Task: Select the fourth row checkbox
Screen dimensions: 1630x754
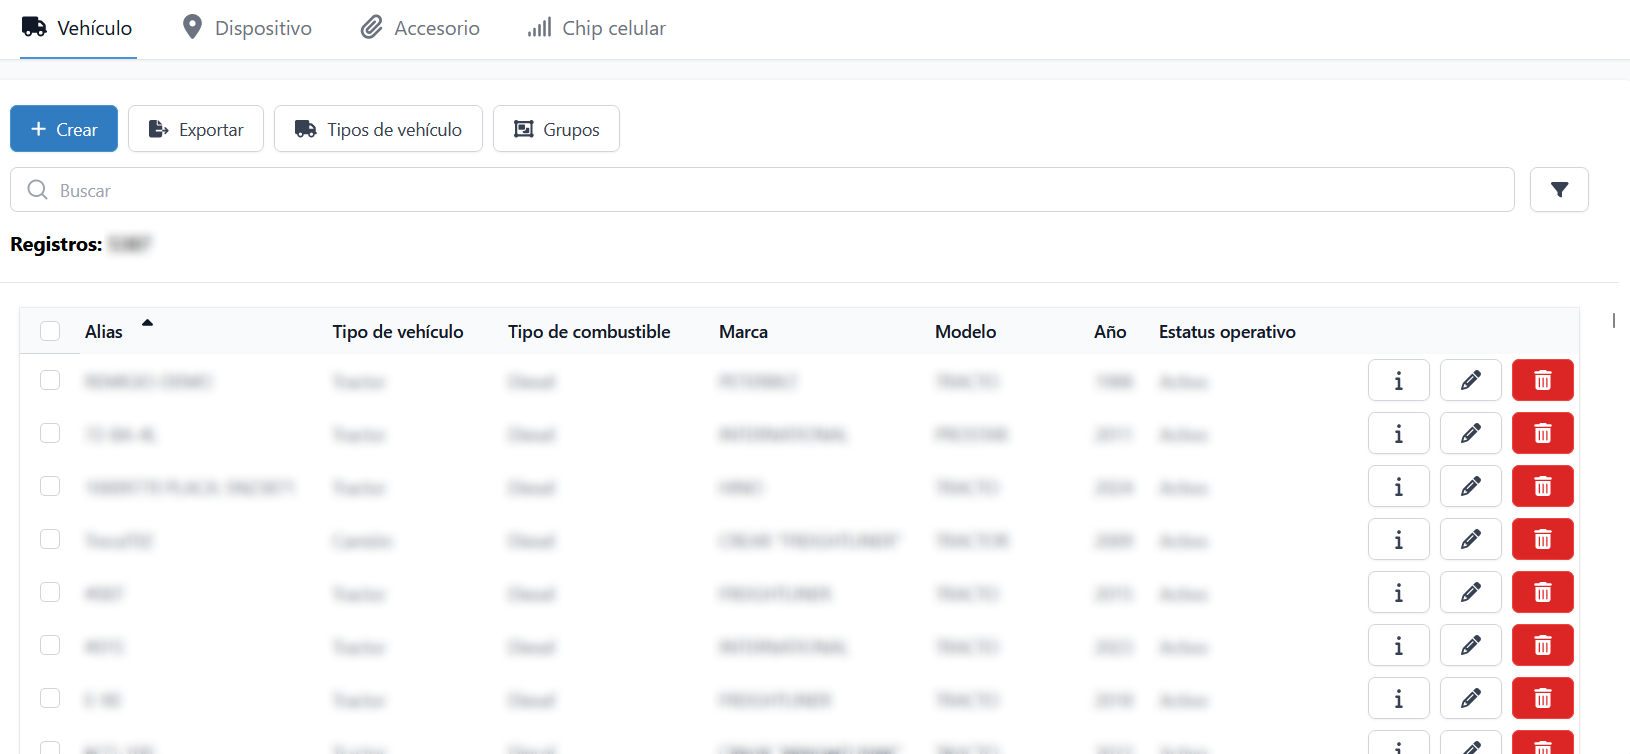Action: pos(50,539)
